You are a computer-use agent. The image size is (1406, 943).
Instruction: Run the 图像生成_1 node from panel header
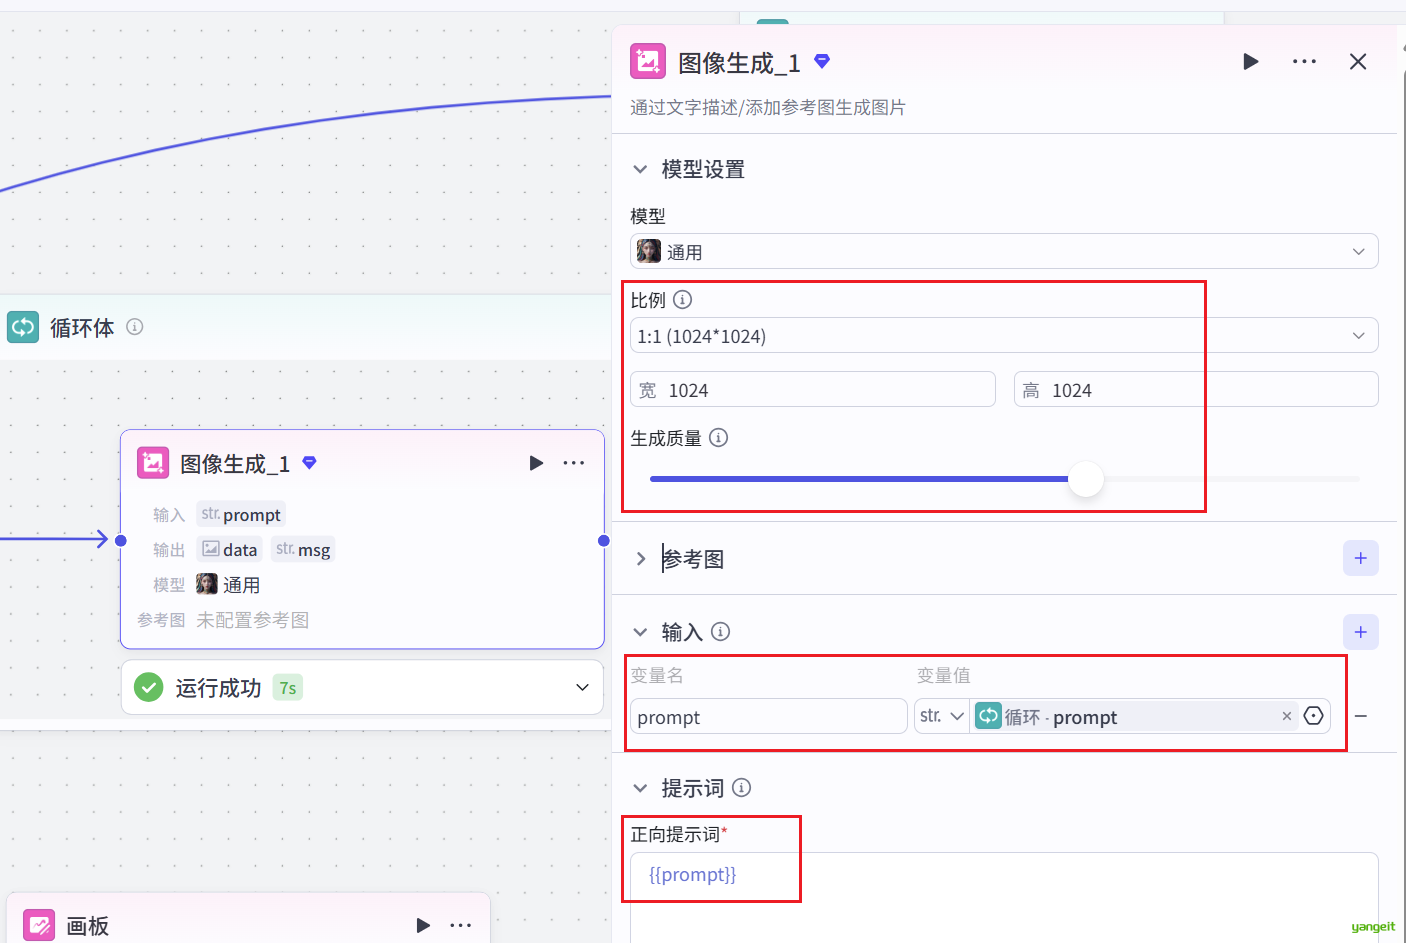click(x=1250, y=62)
